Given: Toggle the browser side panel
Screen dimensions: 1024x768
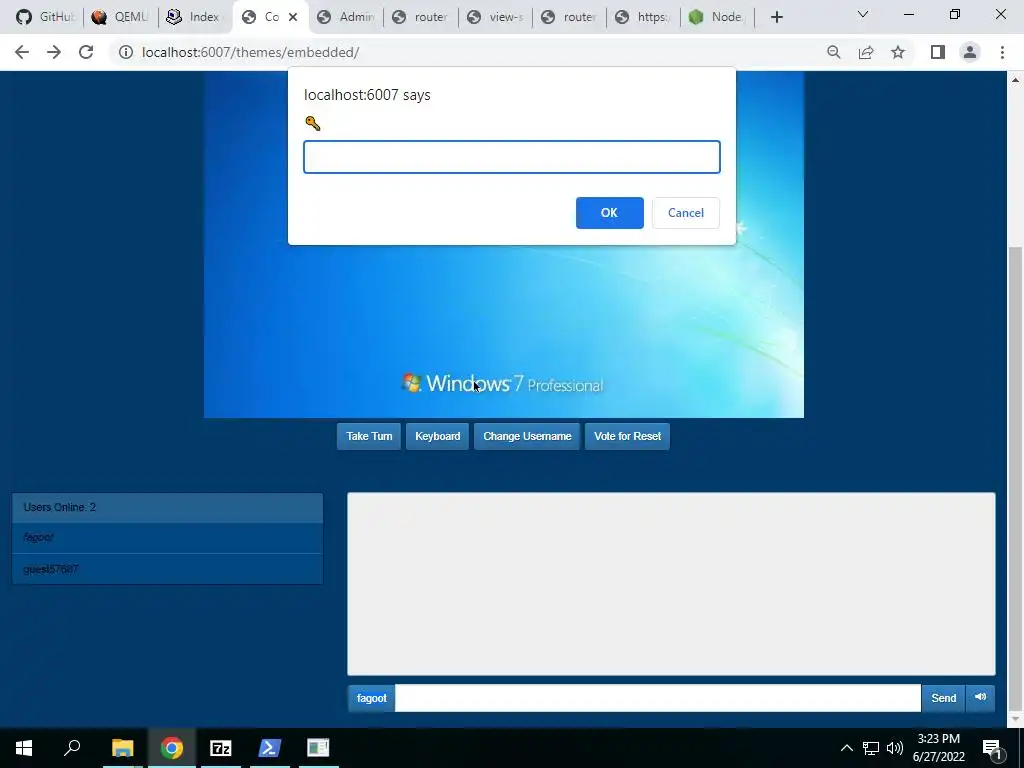Looking at the screenshot, I should pyautogui.click(x=938, y=52).
